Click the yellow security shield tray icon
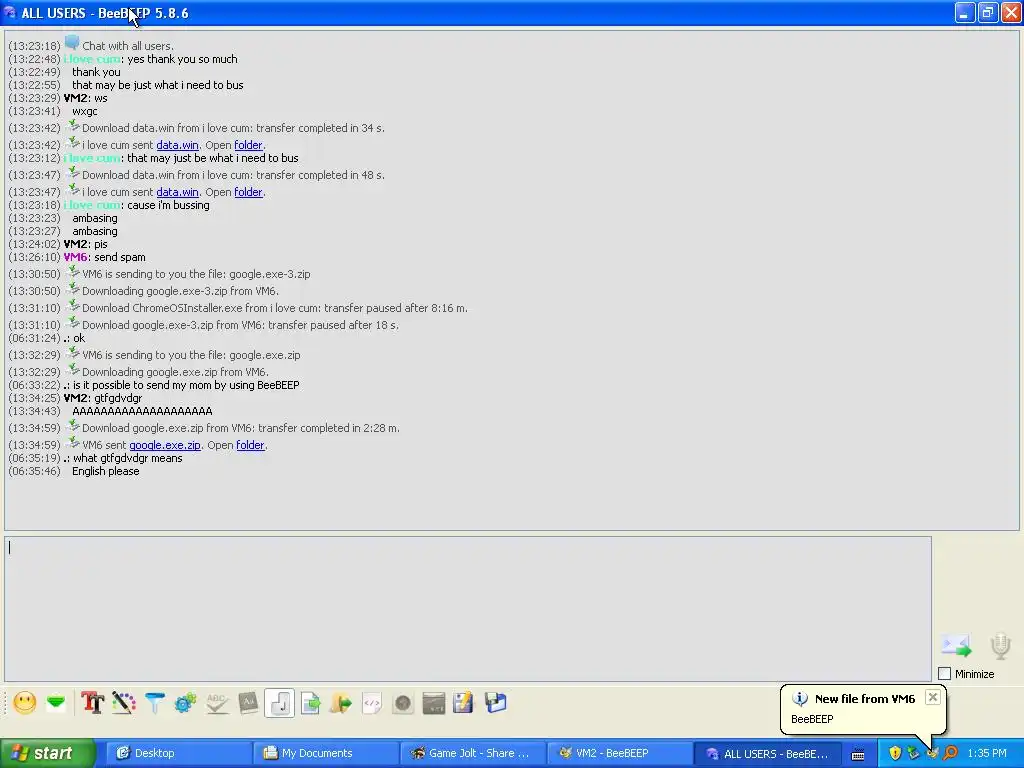The image size is (1024, 768). [x=895, y=754]
